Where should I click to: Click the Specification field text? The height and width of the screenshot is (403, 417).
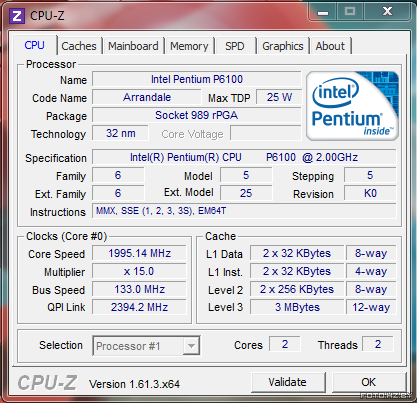pos(244,157)
